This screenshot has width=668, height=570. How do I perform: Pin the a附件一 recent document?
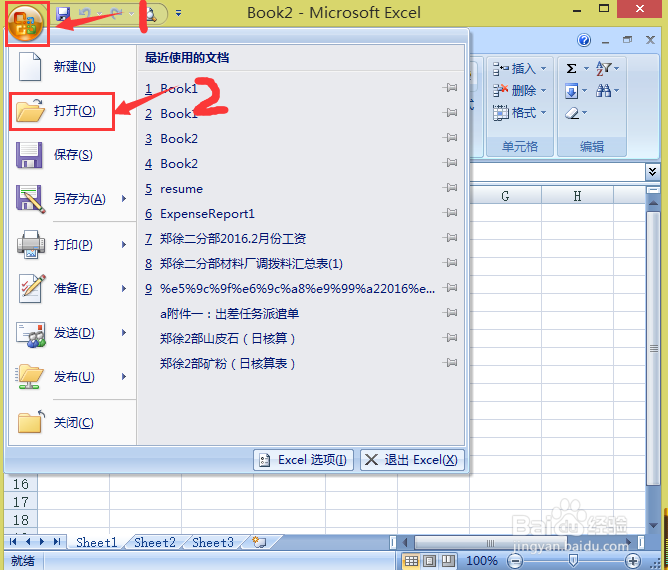pos(450,313)
